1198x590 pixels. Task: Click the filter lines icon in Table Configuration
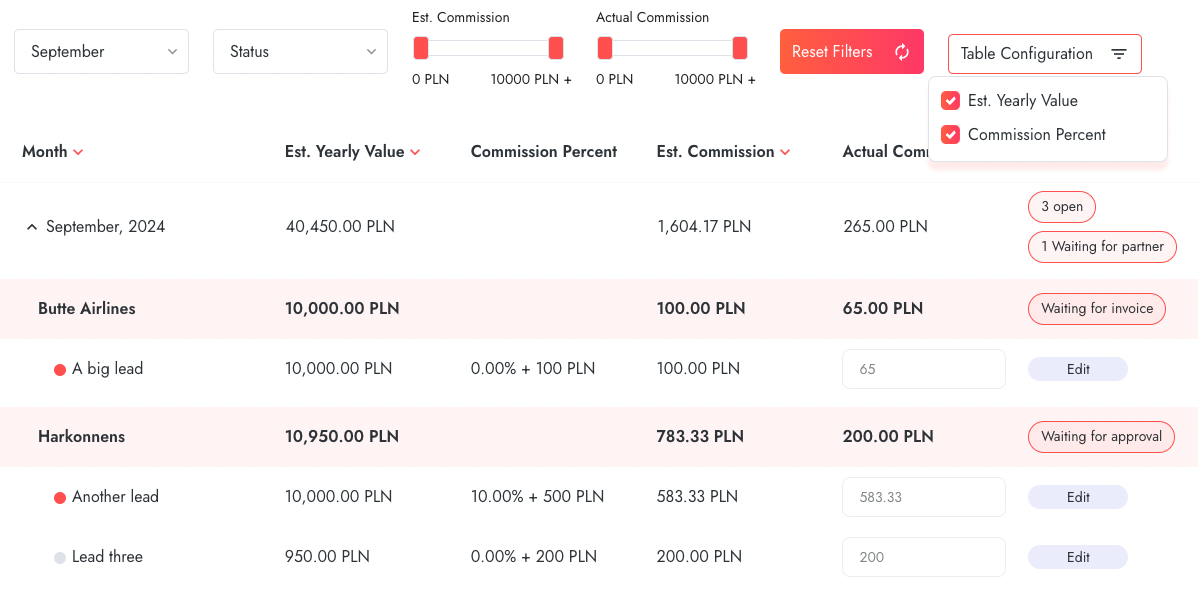pyautogui.click(x=1119, y=54)
